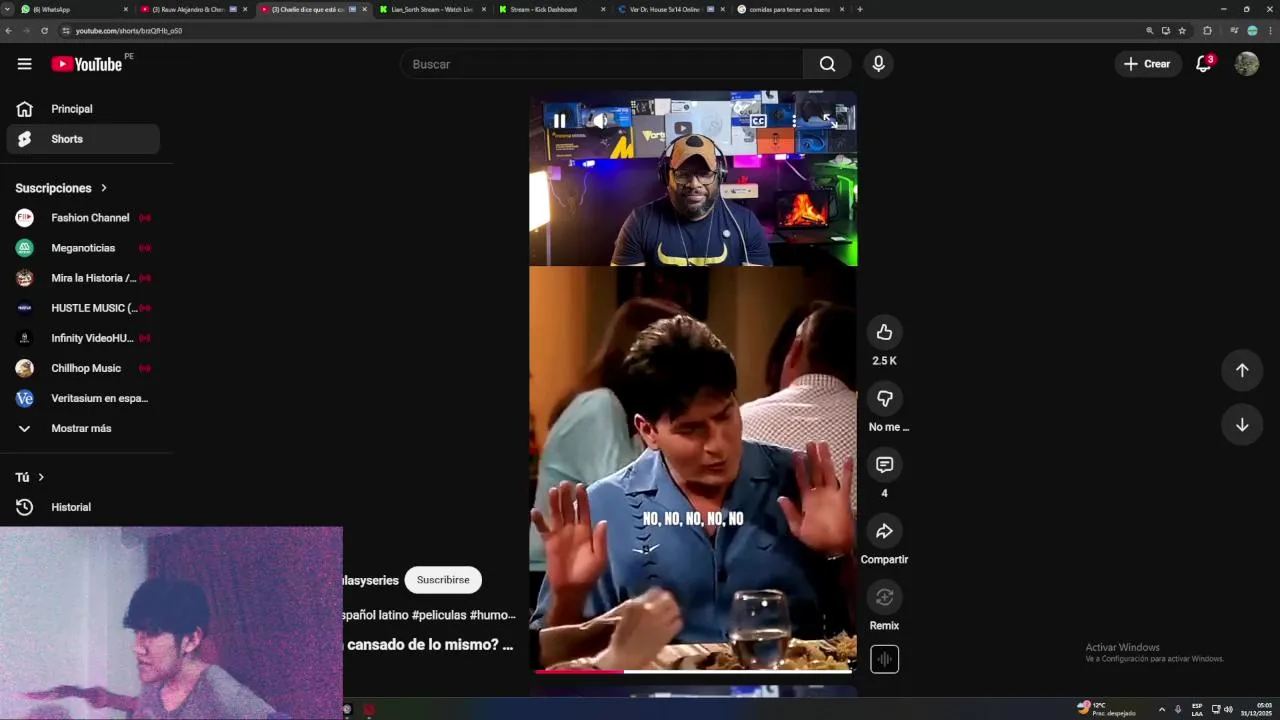Reload the page from browser toolbar

tap(44, 31)
